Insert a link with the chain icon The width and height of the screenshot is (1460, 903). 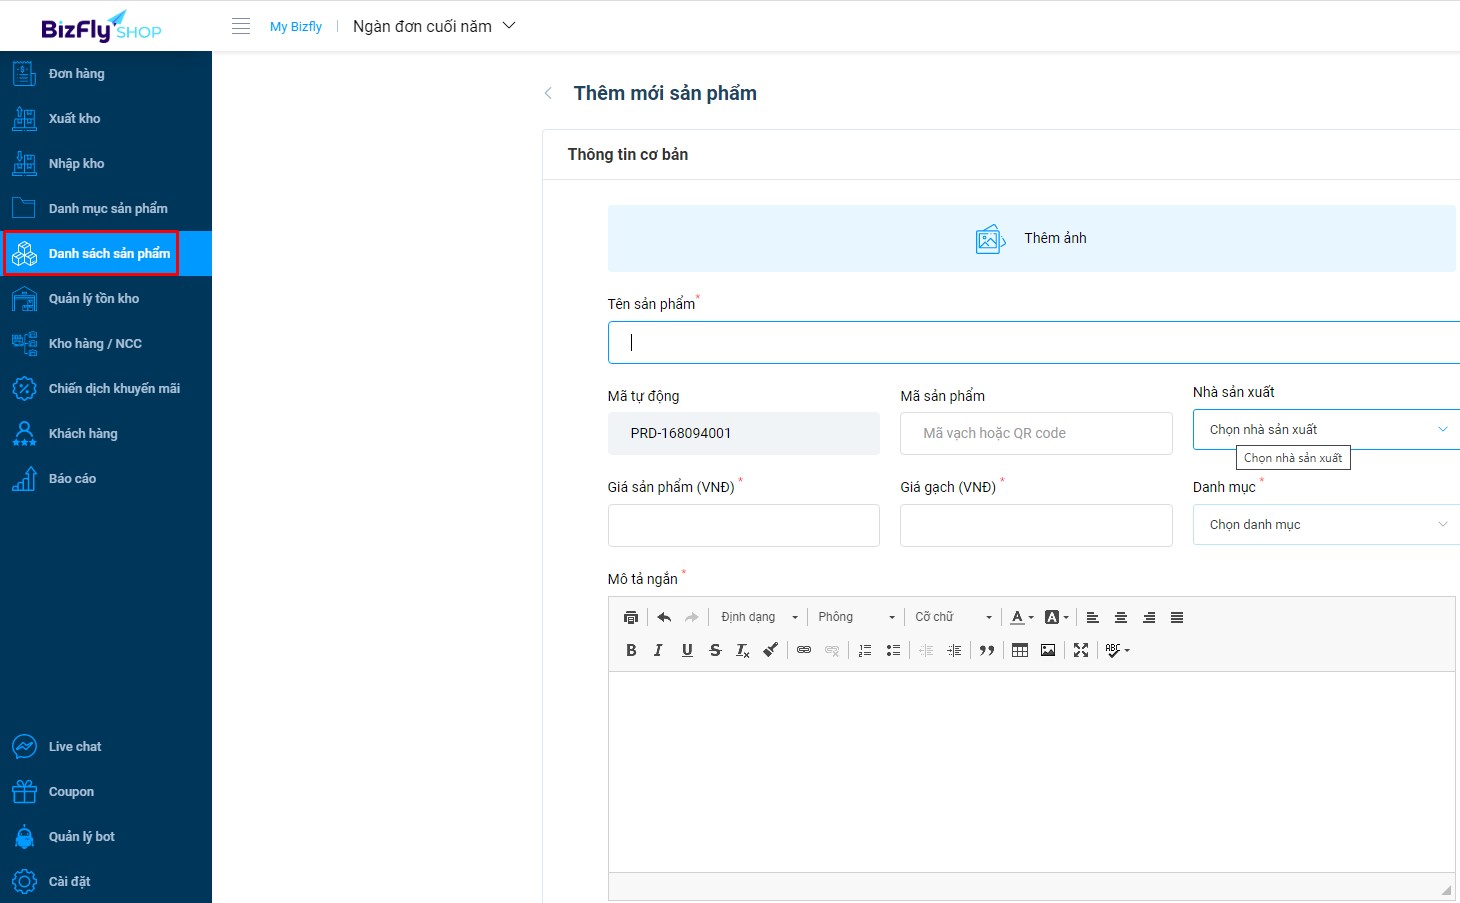point(804,650)
